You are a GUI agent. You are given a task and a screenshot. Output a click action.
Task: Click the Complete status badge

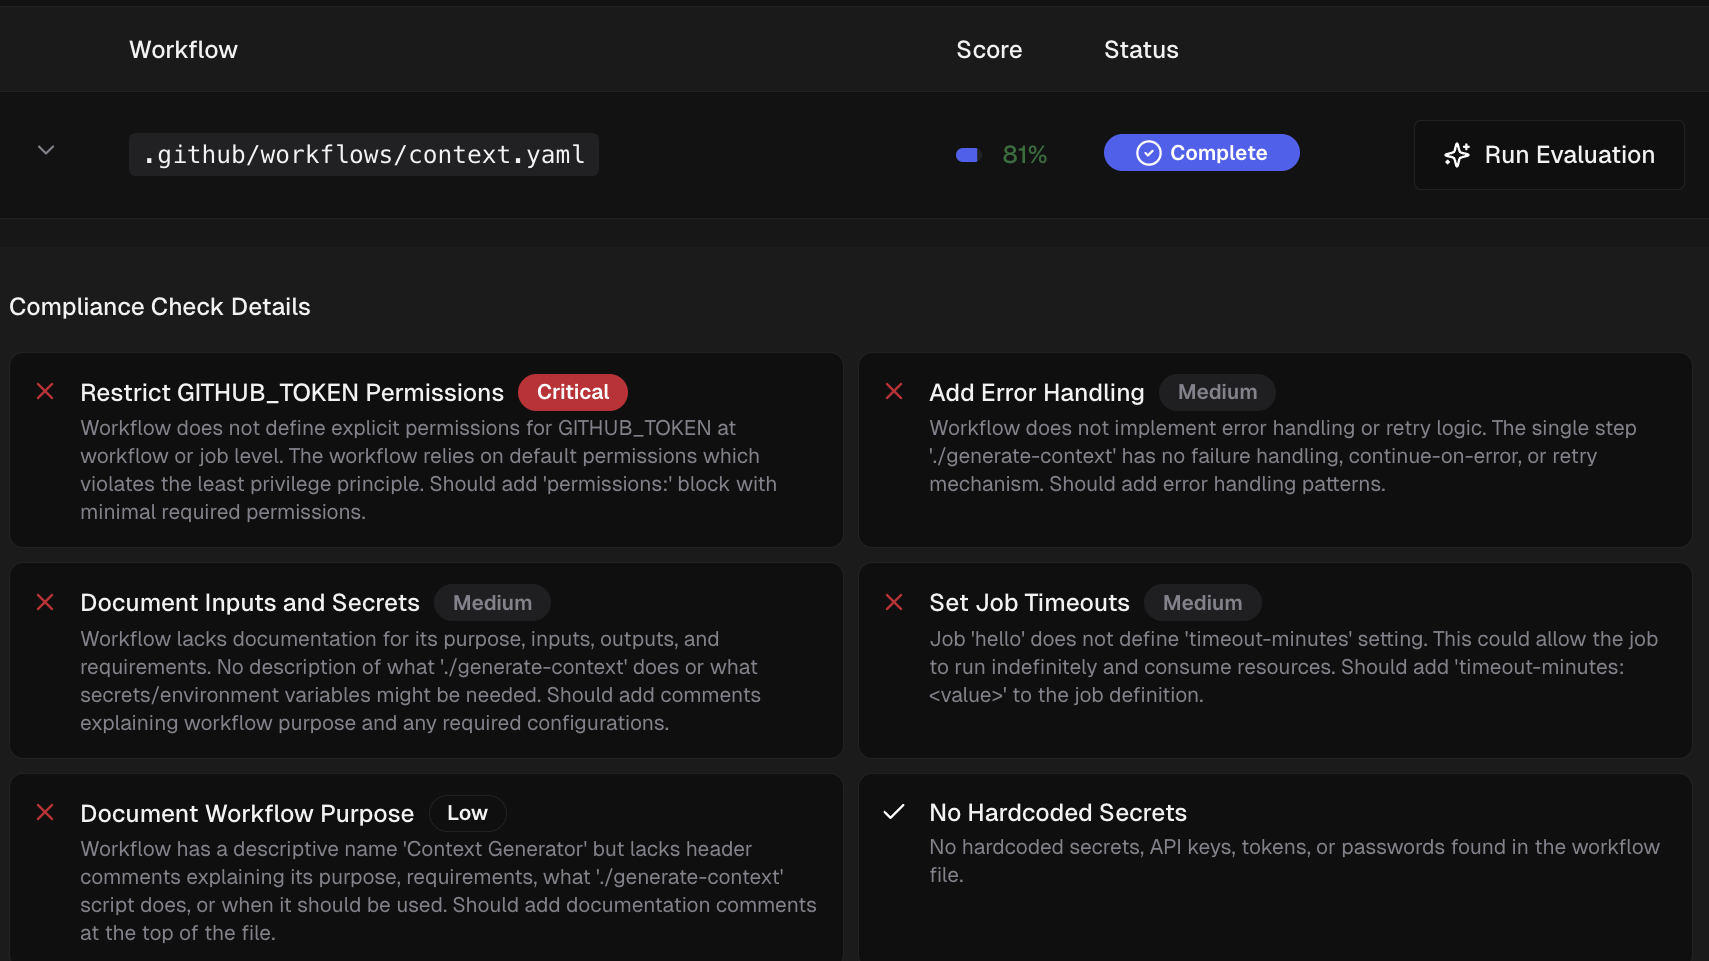1201,153
